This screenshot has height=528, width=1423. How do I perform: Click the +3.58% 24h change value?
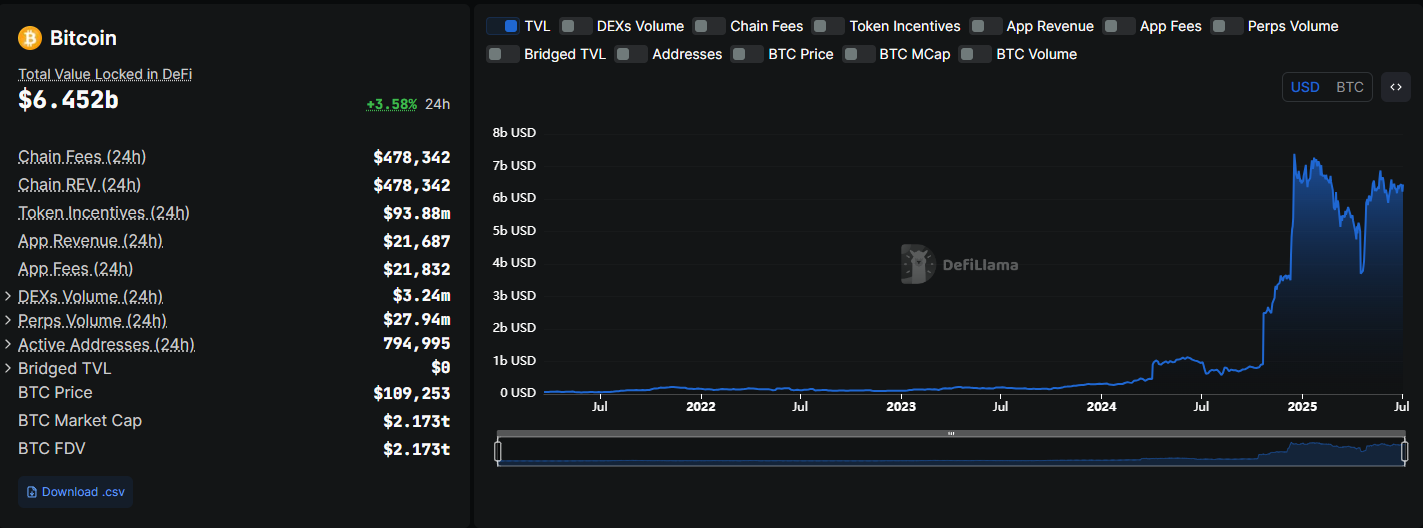coord(392,104)
